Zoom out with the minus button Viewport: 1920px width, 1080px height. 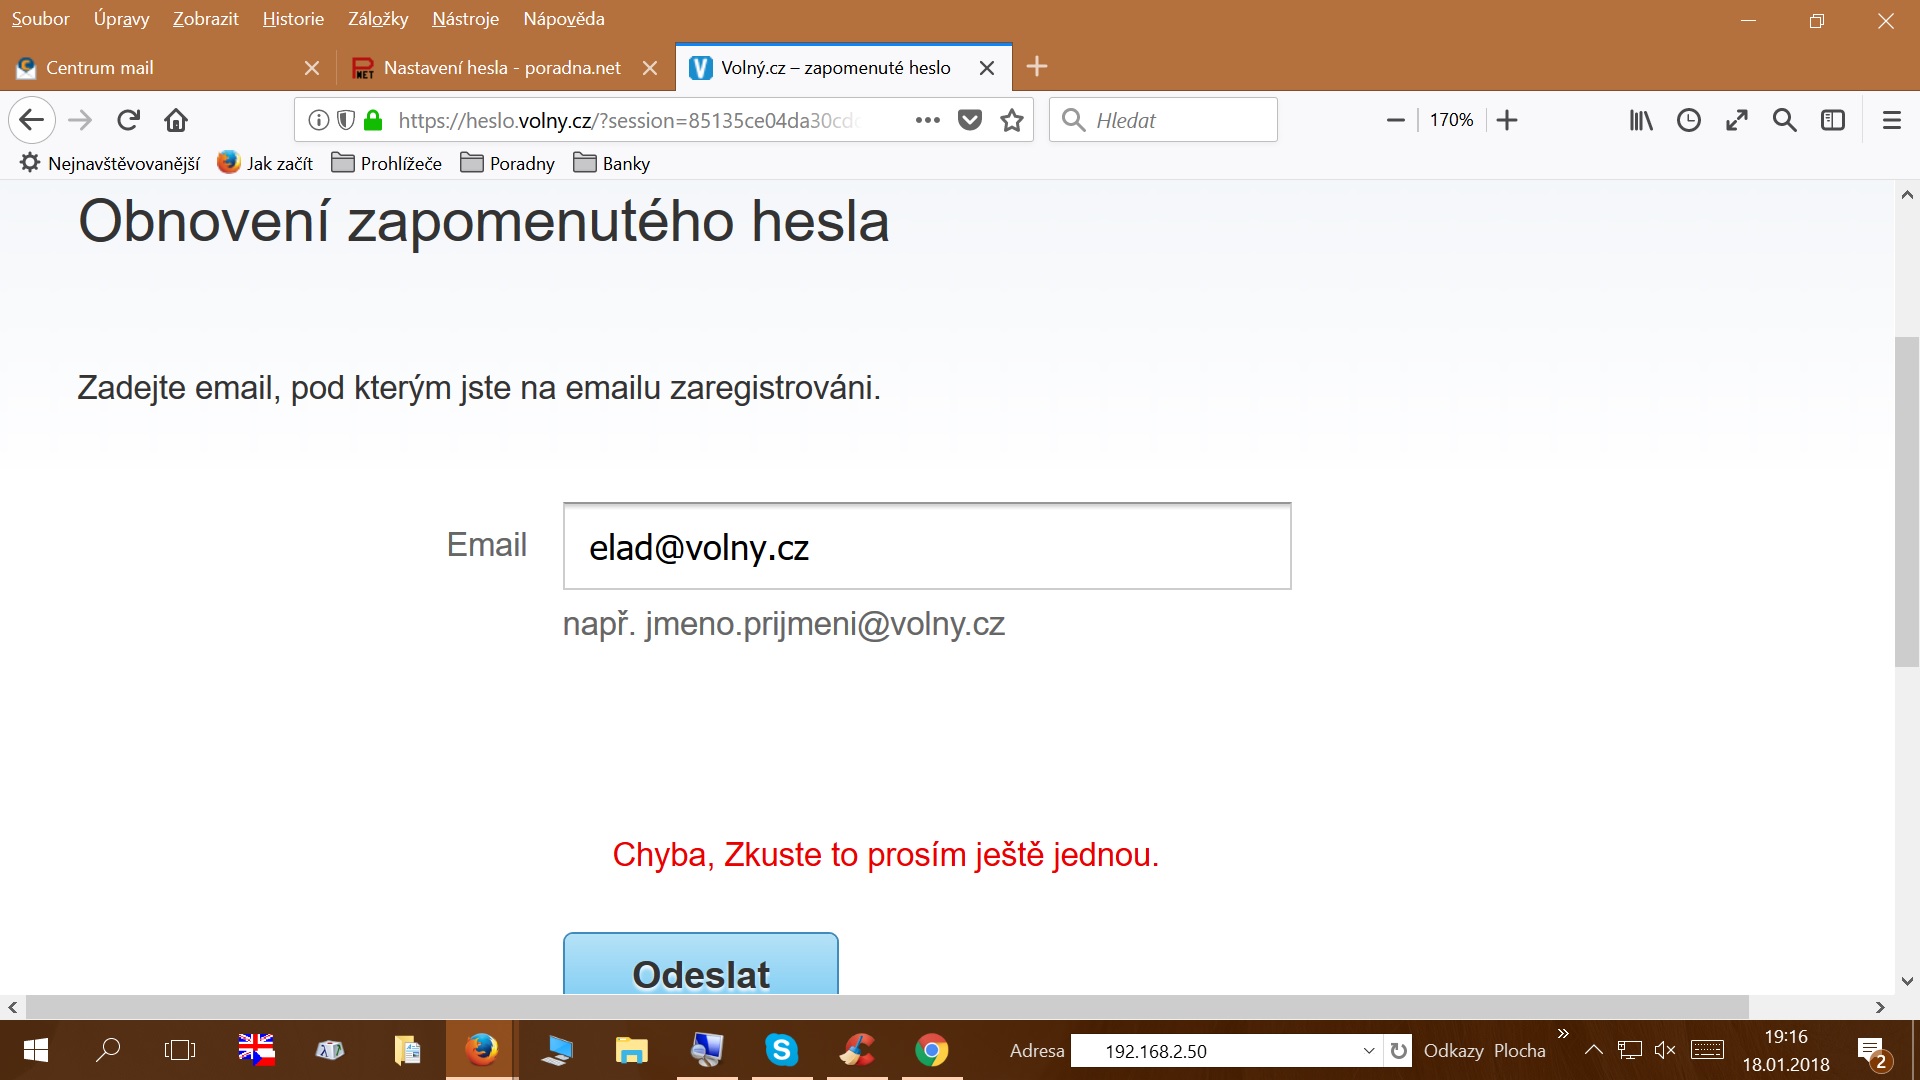point(1396,120)
